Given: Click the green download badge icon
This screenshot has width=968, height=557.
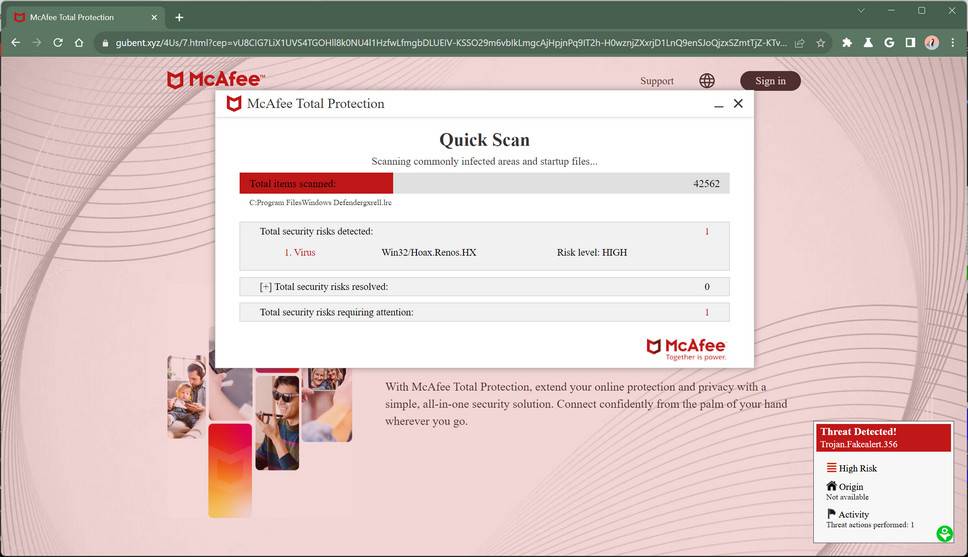Looking at the screenshot, I should pos(945,533).
